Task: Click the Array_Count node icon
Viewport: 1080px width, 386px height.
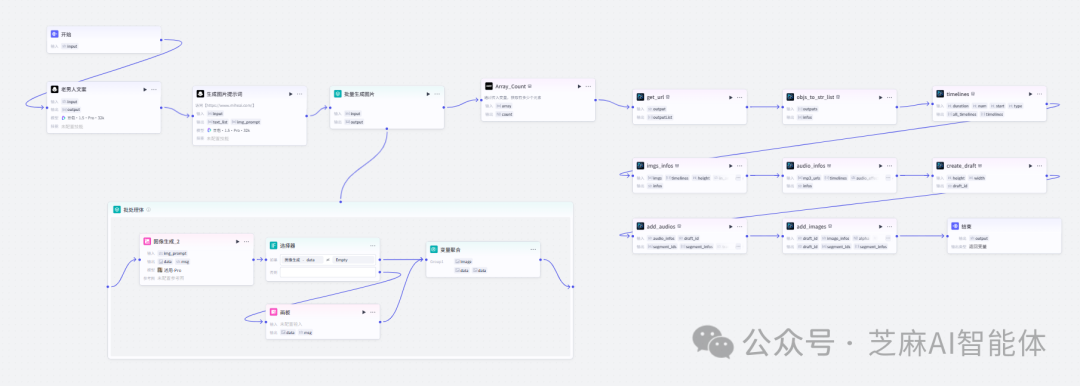Action: (x=488, y=86)
